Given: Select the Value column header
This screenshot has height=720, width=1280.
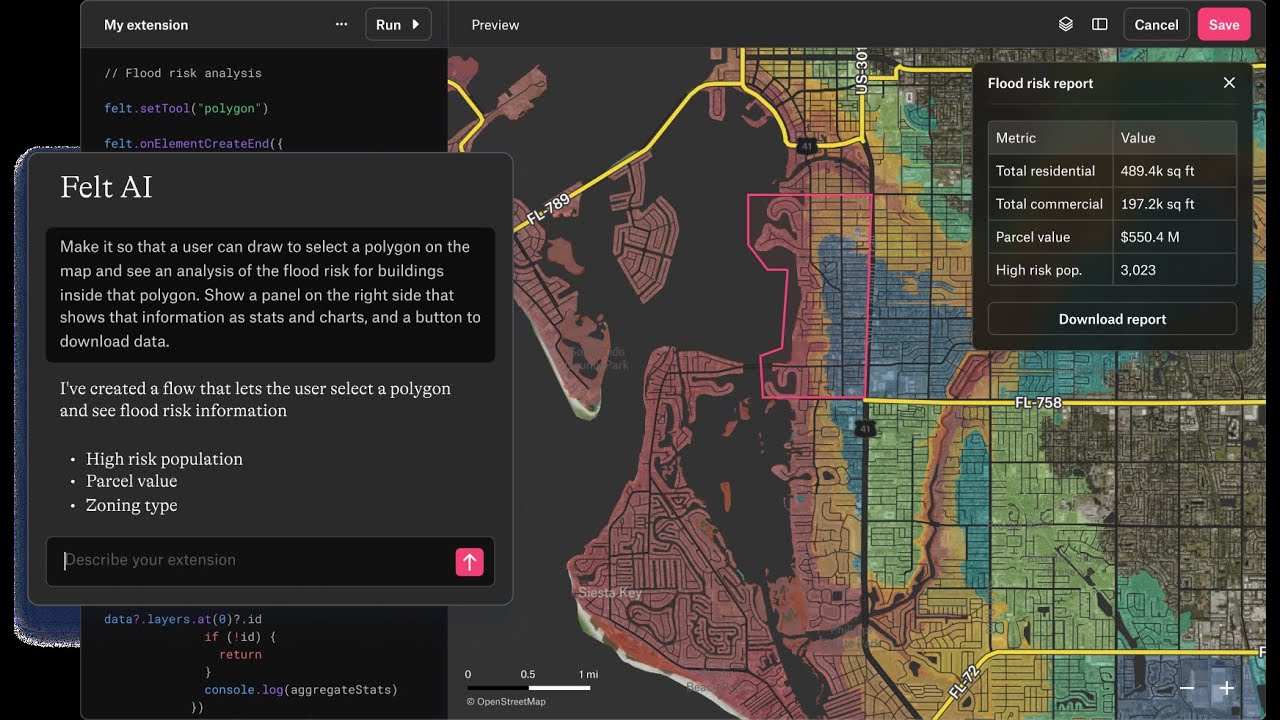Looking at the screenshot, I should click(1175, 138).
